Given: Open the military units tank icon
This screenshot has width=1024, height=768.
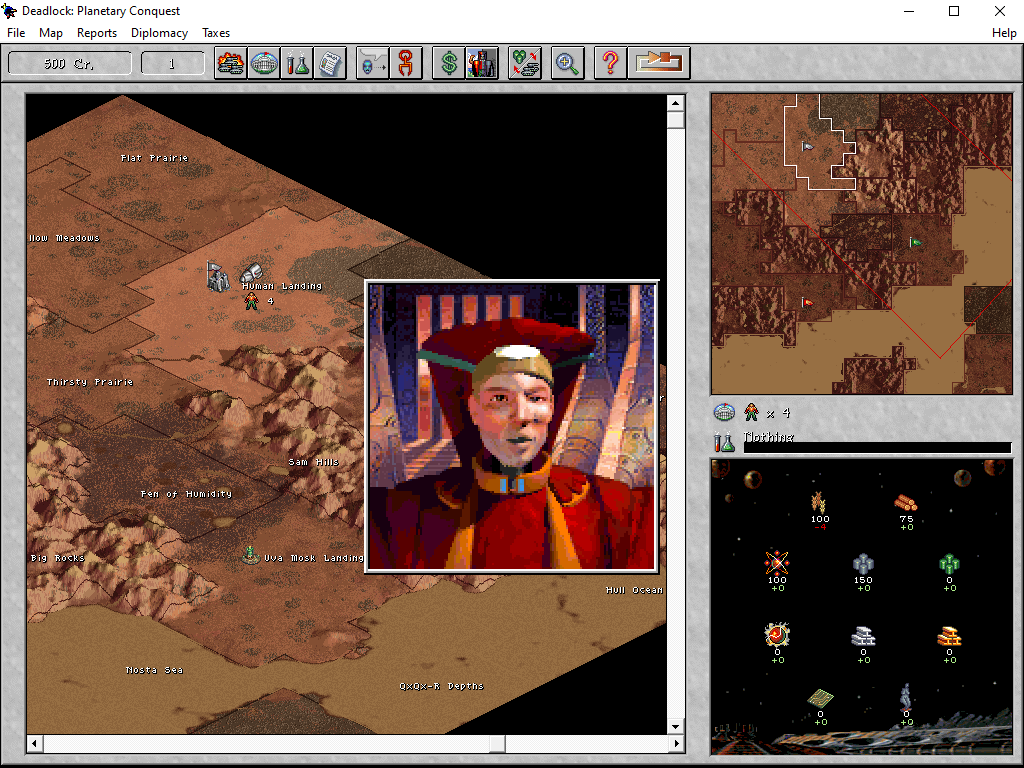Looking at the screenshot, I should (231, 63).
